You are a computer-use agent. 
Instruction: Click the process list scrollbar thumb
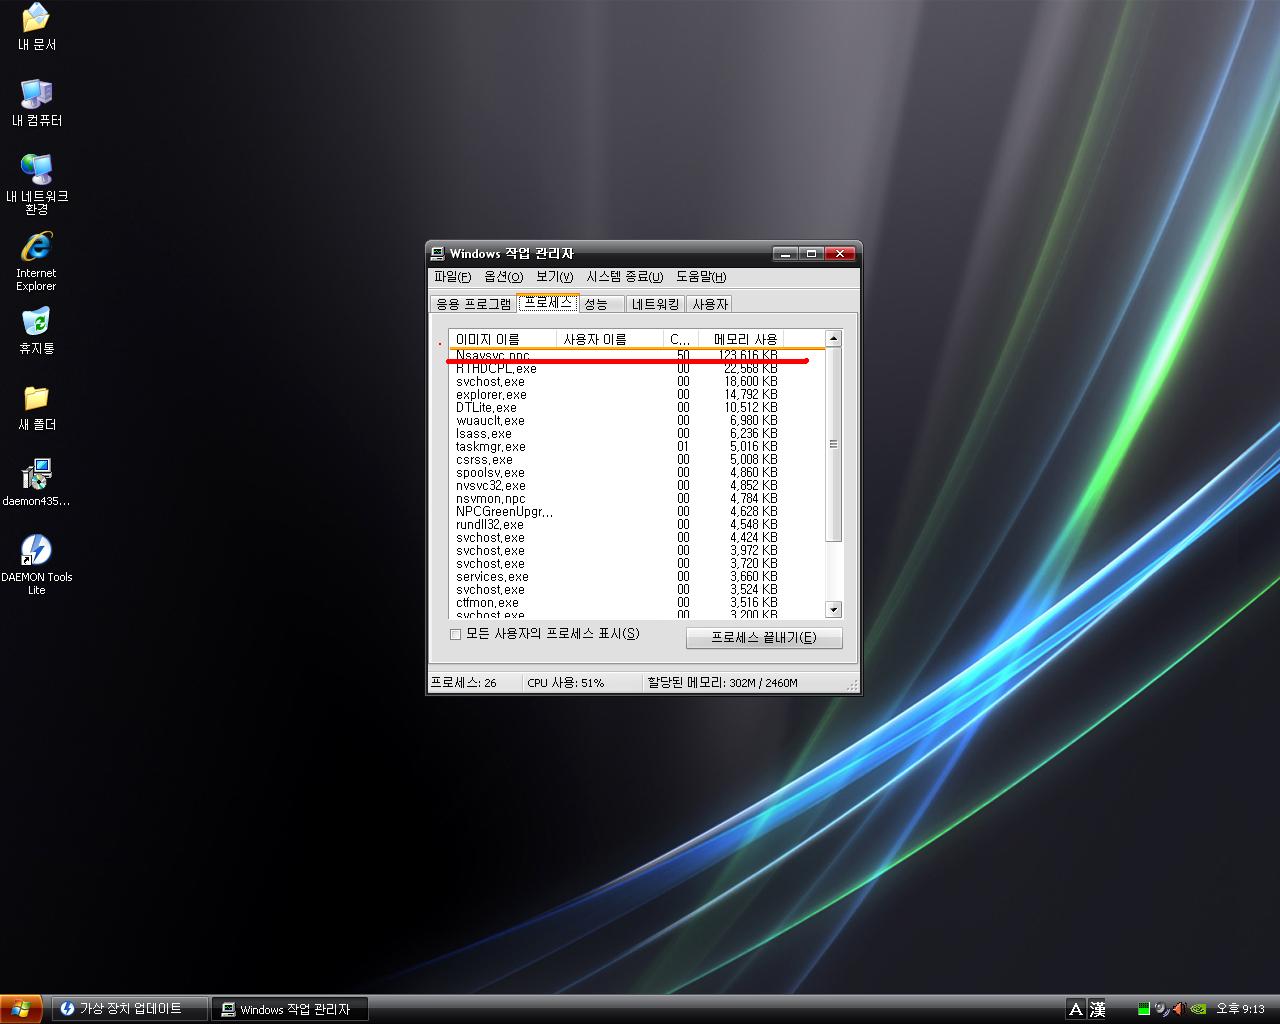(834, 444)
